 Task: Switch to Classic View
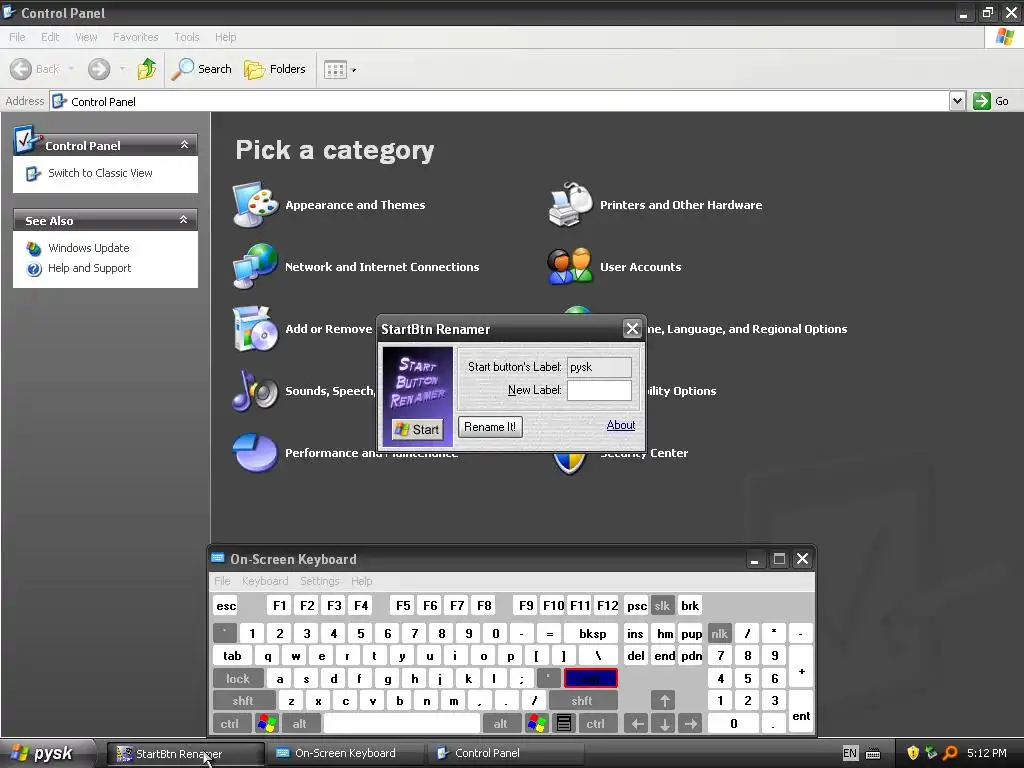[100, 173]
